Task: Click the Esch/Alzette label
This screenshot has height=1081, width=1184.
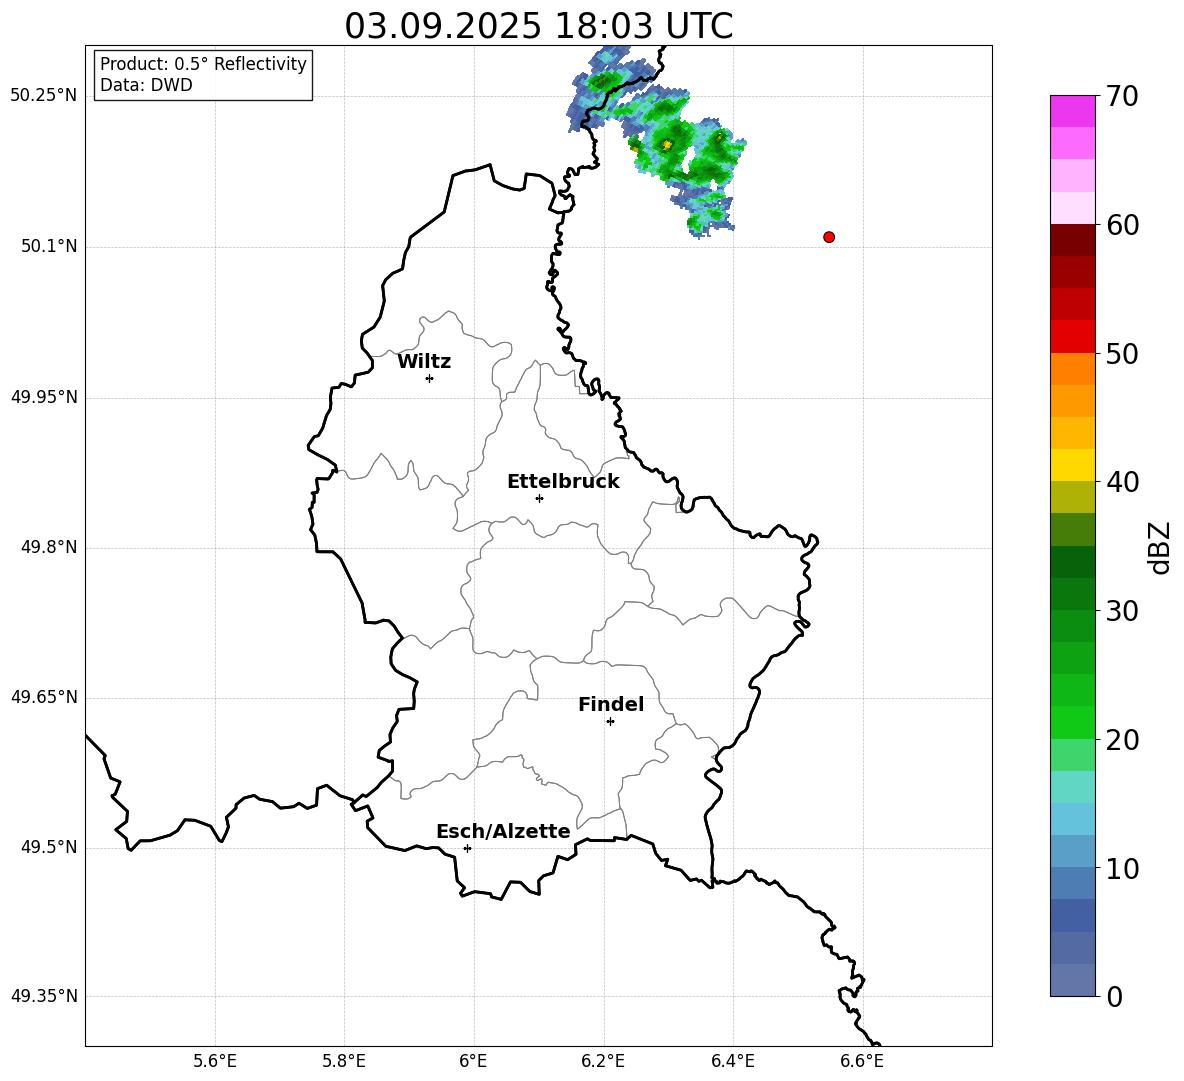Action: tap(503, 831)
